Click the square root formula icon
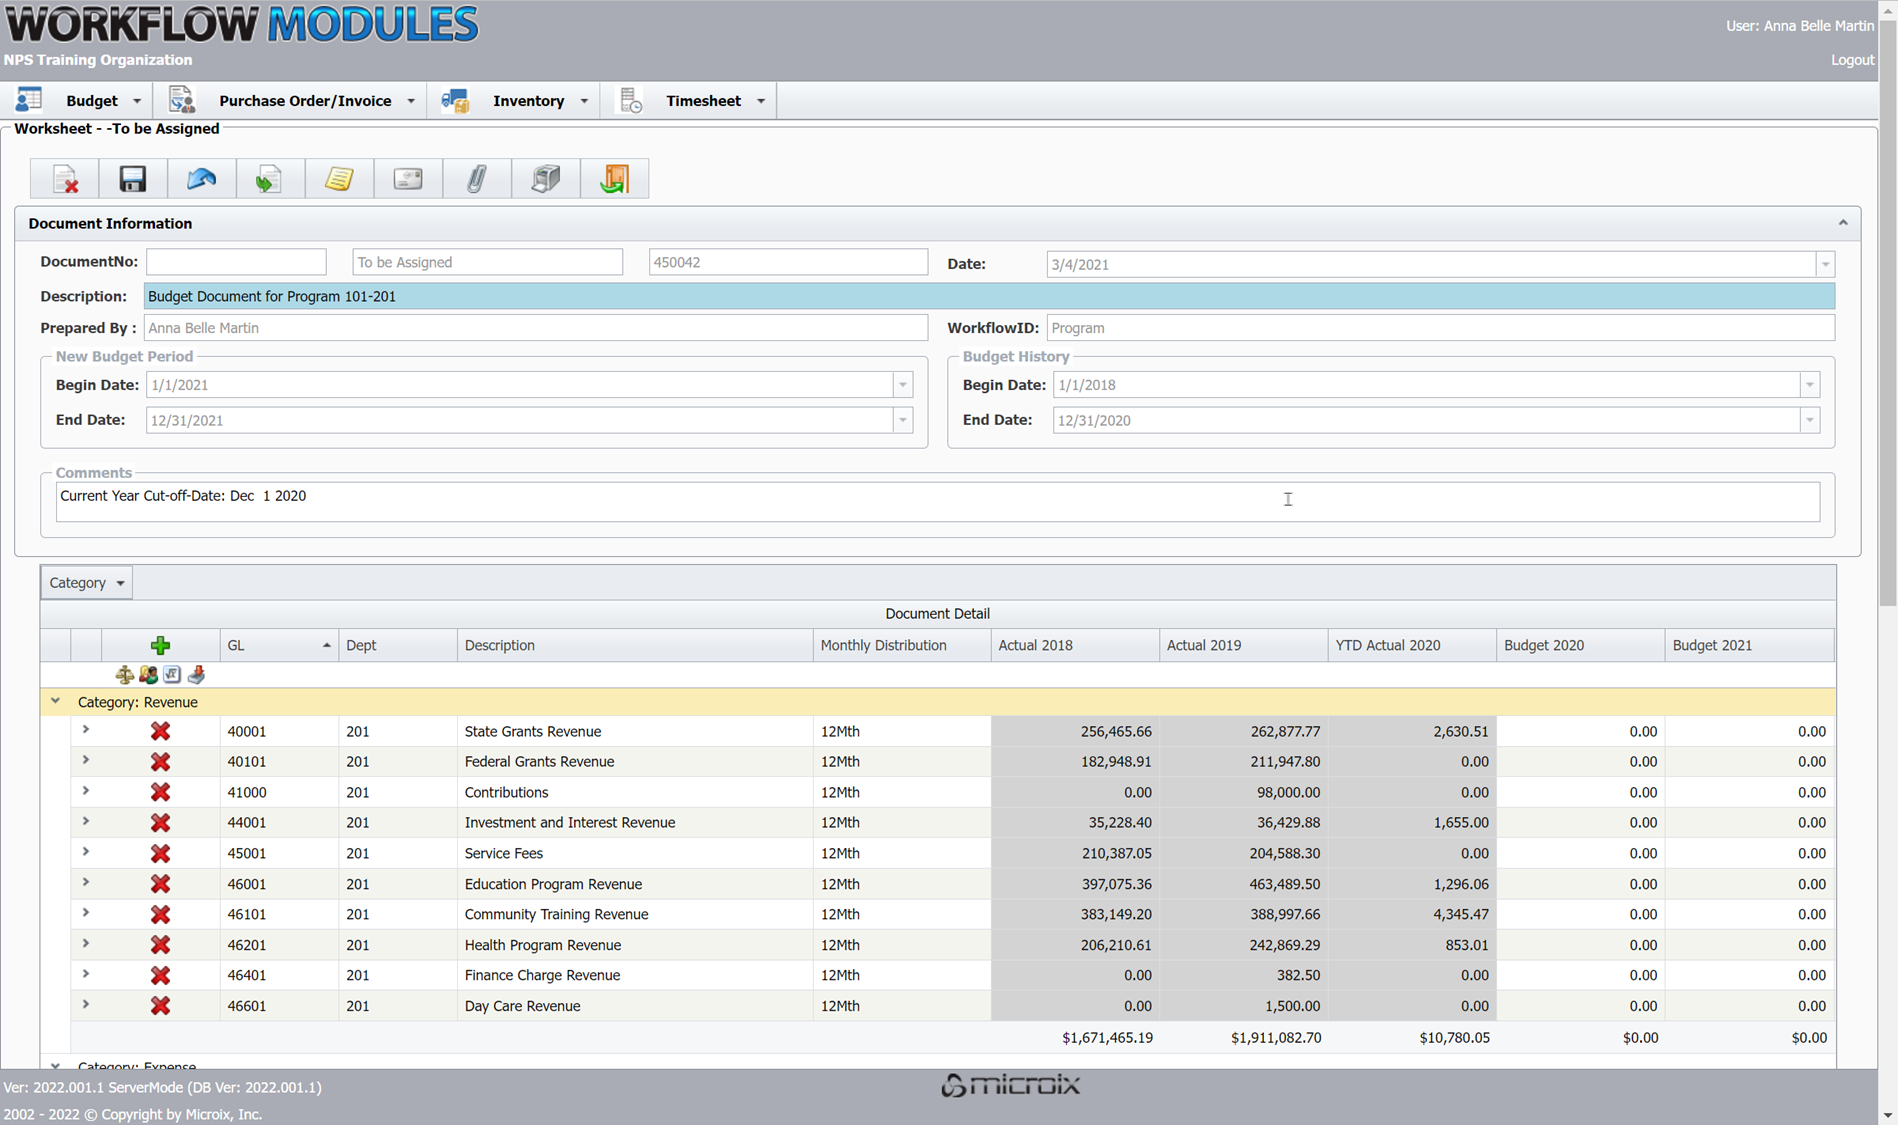Viewport: 1898px width, 1125px height. tap(172, 675)
